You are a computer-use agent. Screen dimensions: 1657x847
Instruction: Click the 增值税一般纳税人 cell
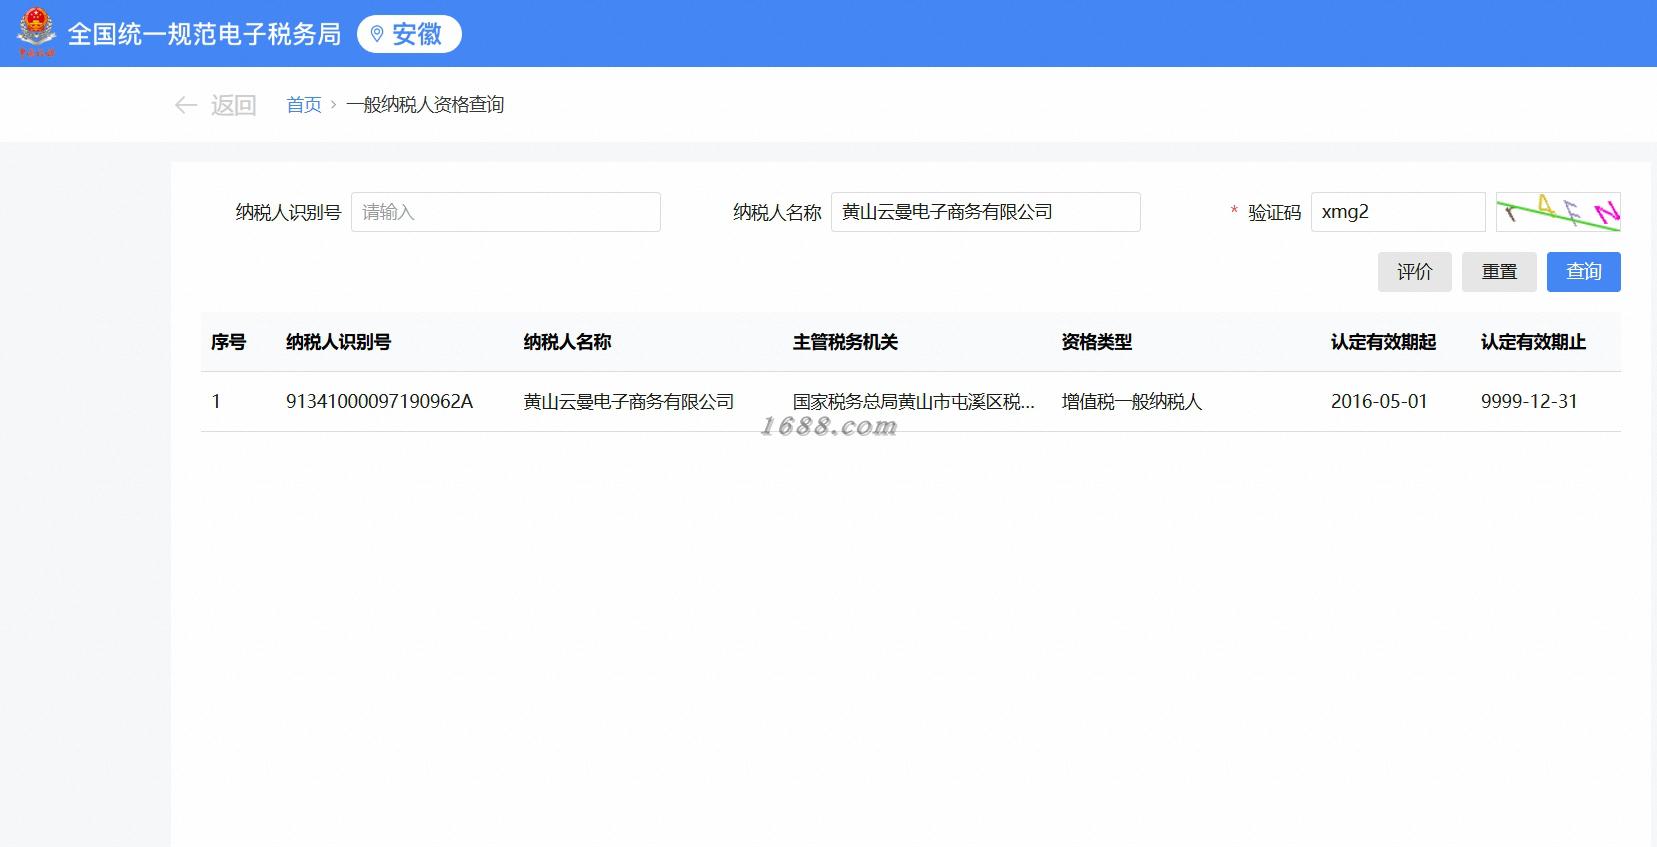click(1132, 402)
